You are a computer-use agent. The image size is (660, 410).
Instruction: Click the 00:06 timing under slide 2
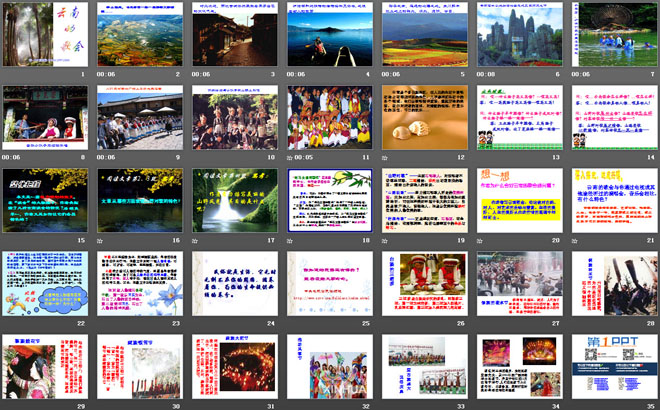(x=107, y=74)
